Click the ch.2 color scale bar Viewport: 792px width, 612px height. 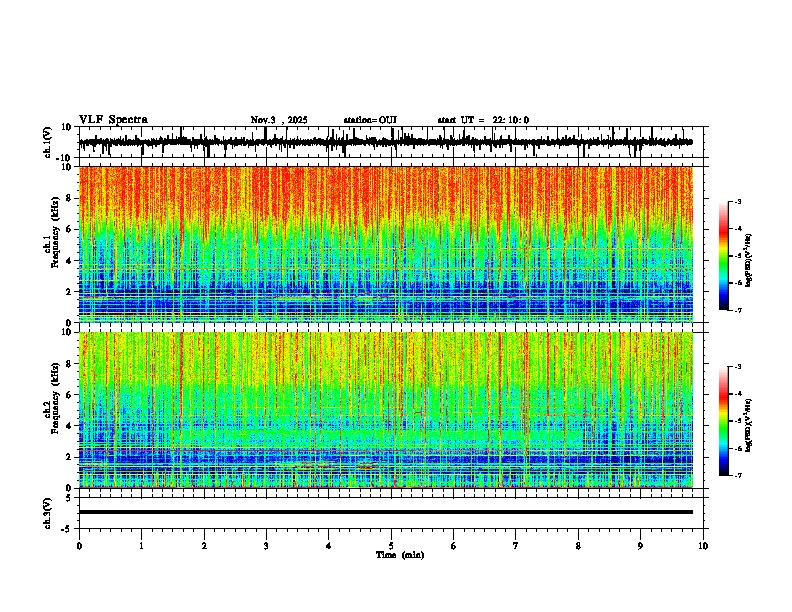pos(724,421)
